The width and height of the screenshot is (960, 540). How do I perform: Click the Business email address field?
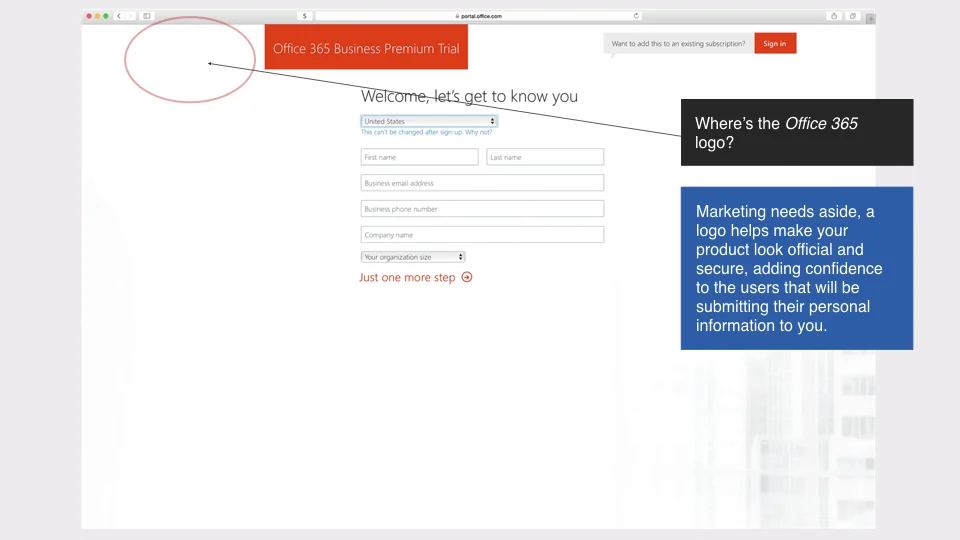(482, 182)
